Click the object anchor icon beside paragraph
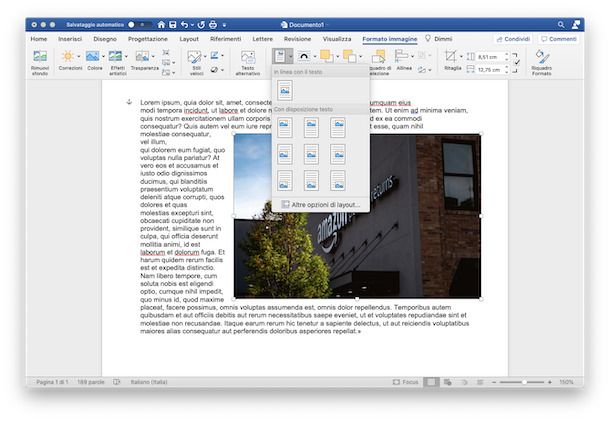Viewport: 610px width, 421px height. [129, 102]
